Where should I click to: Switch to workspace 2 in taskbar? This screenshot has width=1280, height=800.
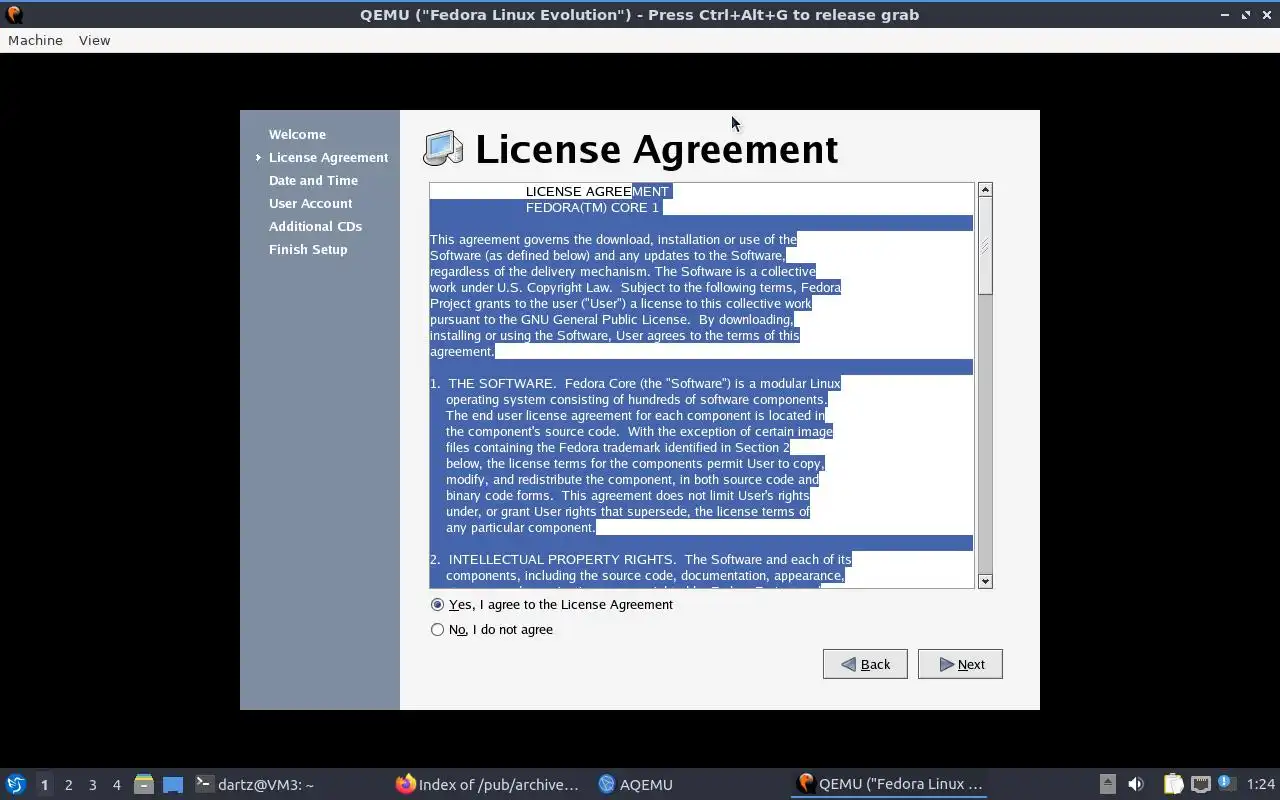68,785
